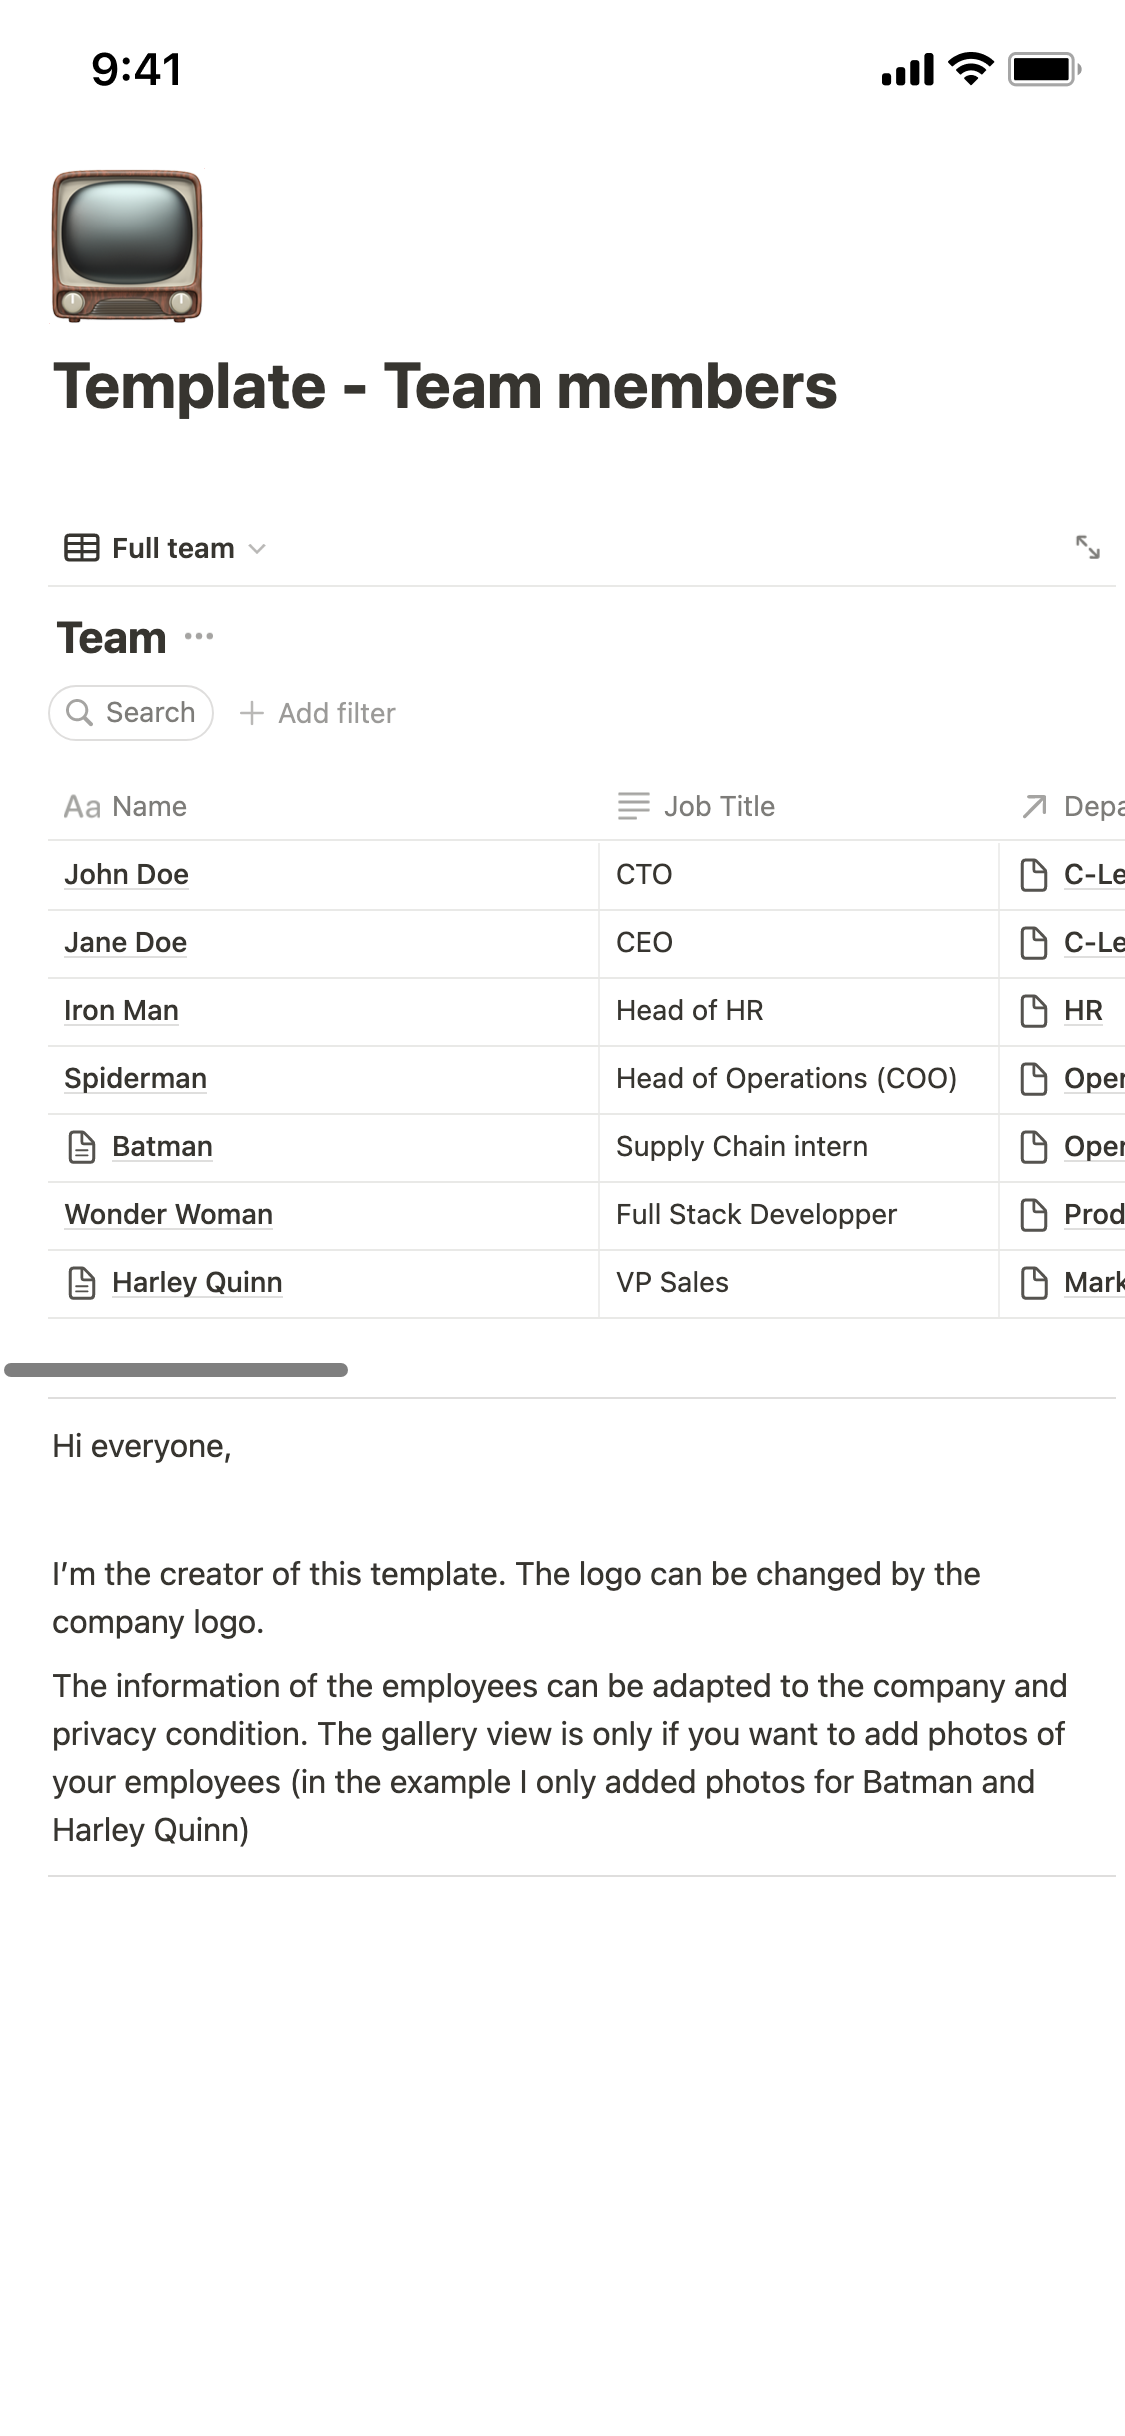Click the Template - Team members page title

click(445, 387)
